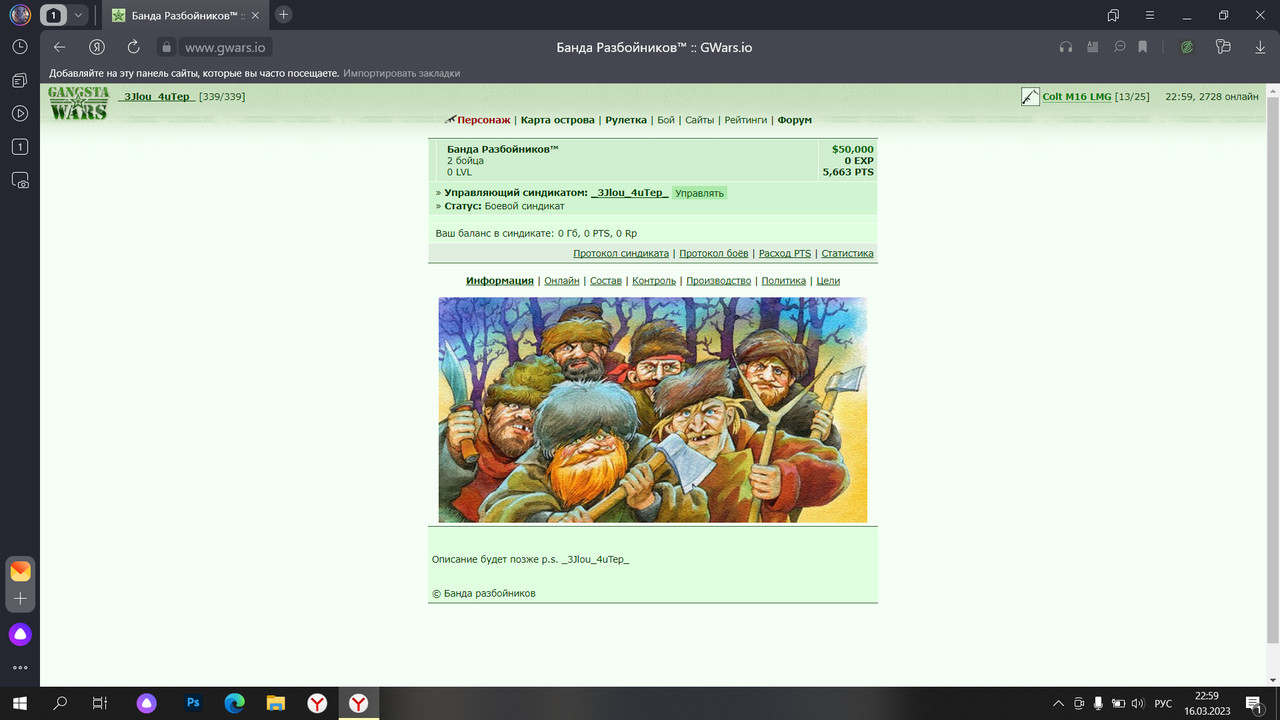Screen dimensions: 1280x720
Task: Add page bookmark with the bookmark icon
Action: 1142,47
